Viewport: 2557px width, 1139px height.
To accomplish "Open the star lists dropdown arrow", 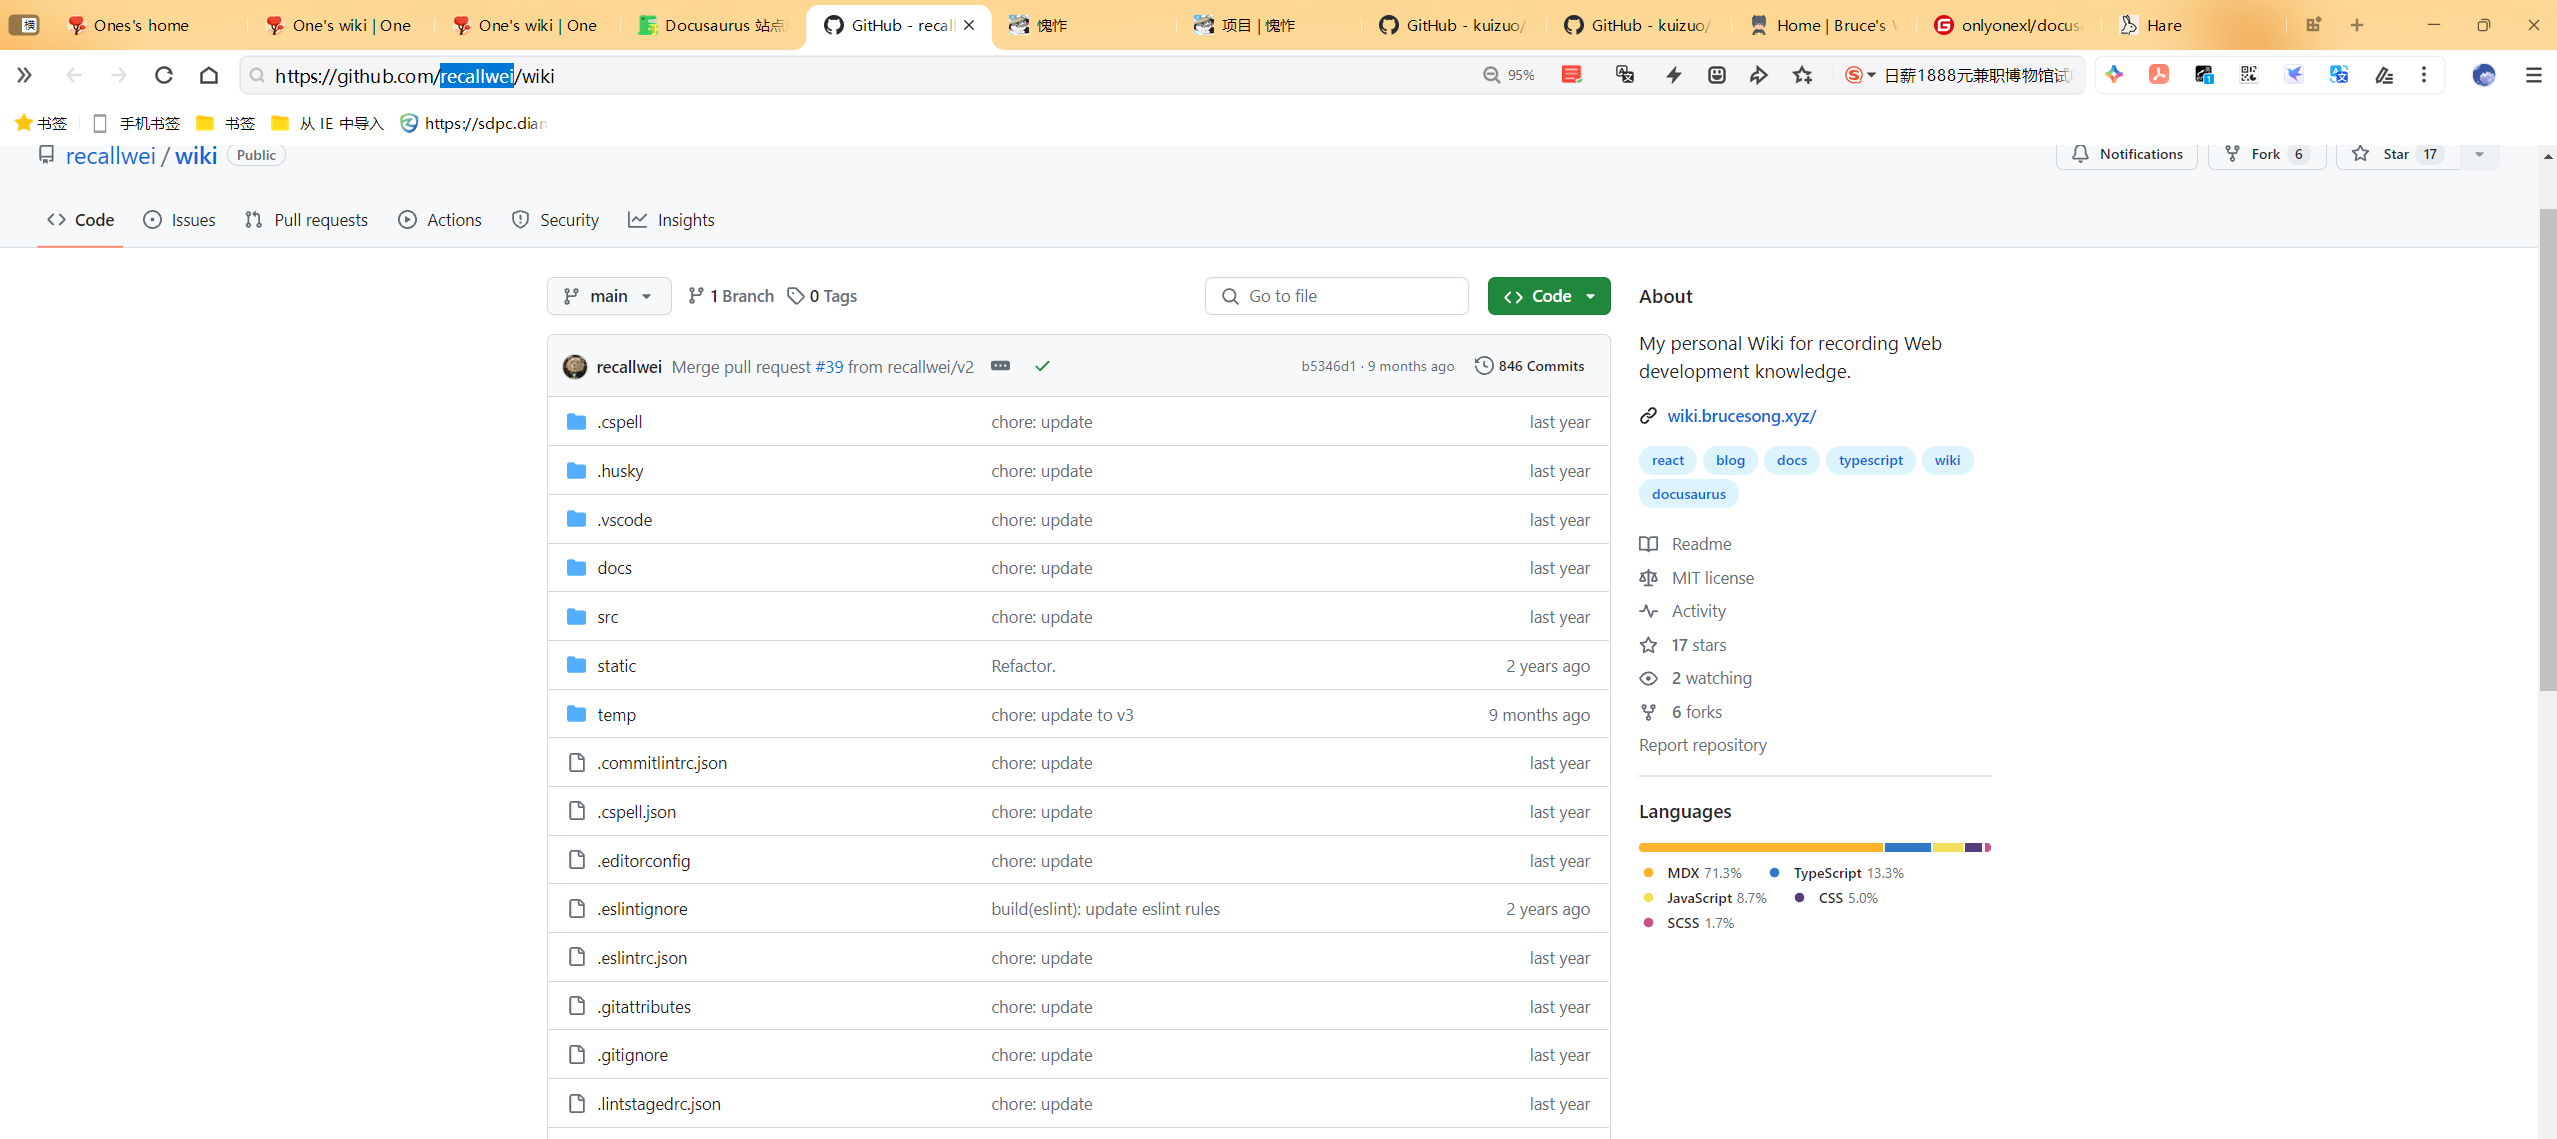I will [x=2479, y=154].
